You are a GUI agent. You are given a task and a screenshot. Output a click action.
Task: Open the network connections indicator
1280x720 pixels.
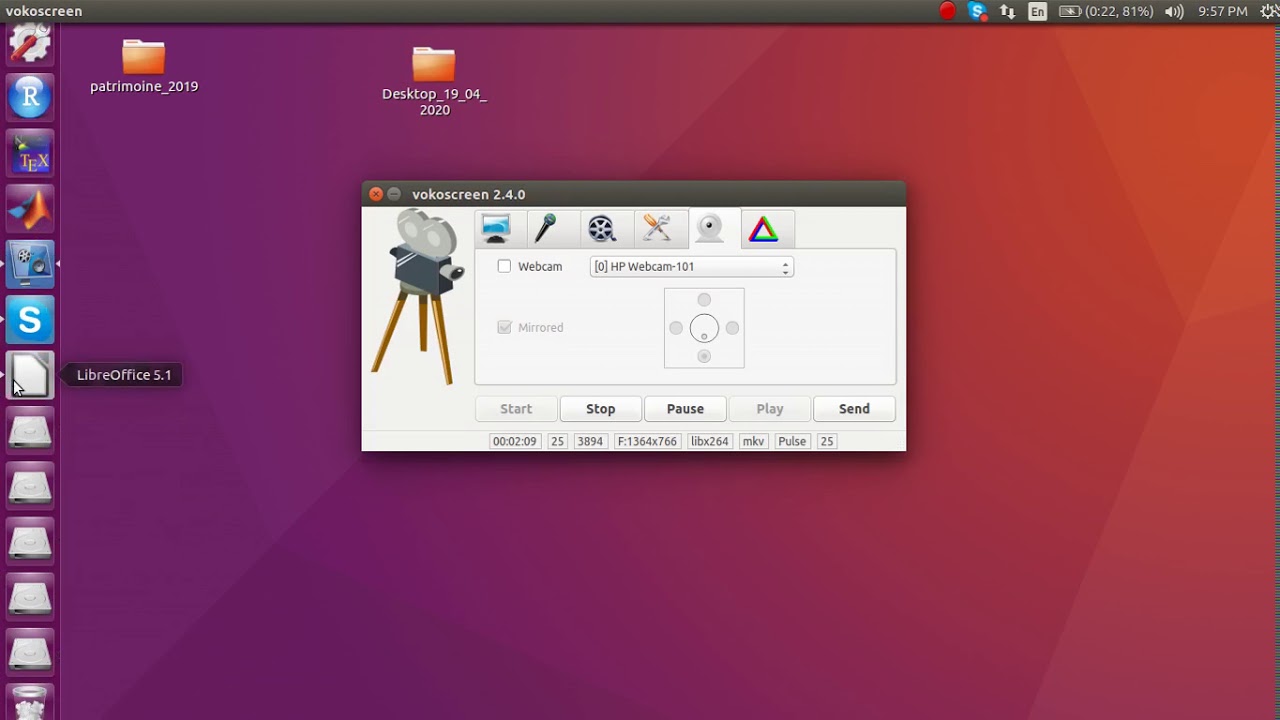[x=1007, y=11]
